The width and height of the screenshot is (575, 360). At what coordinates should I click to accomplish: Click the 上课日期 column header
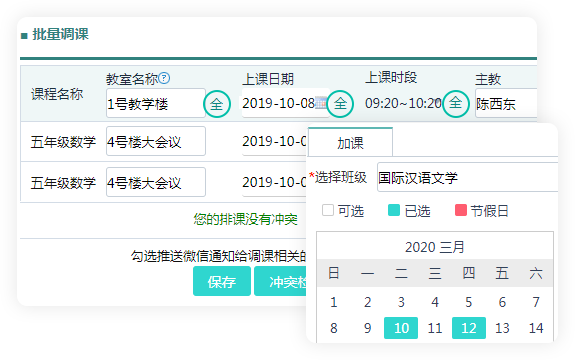(x=268, y=79)
